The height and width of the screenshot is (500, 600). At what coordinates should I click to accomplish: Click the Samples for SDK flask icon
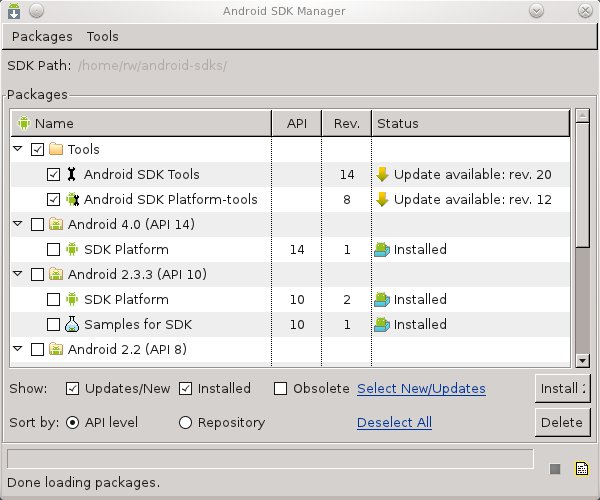pyautogui.click(x=72, y=324)
